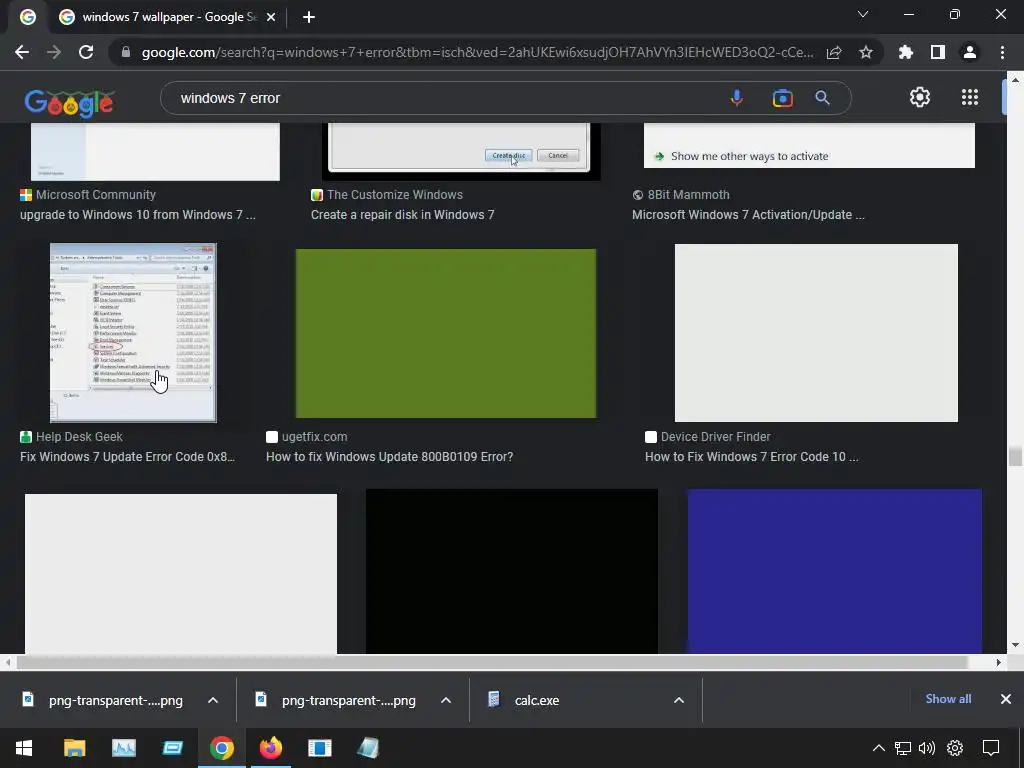The width and height of the screenshot is (1024, 768).
Task: Click the scroll right arrow
Action: (x=999, y=662)
